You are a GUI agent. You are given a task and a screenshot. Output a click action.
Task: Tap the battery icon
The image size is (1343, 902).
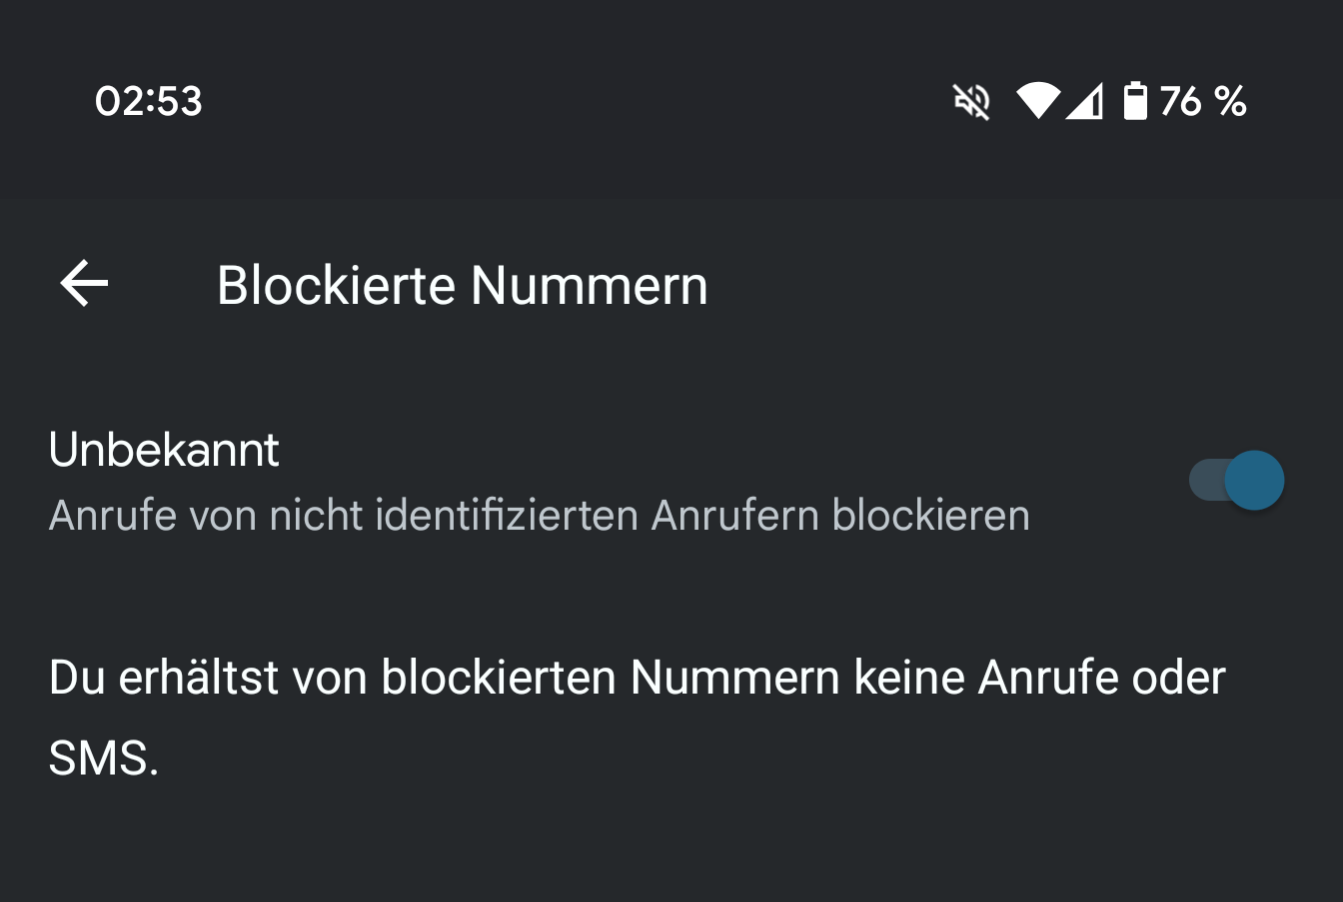1135,101
